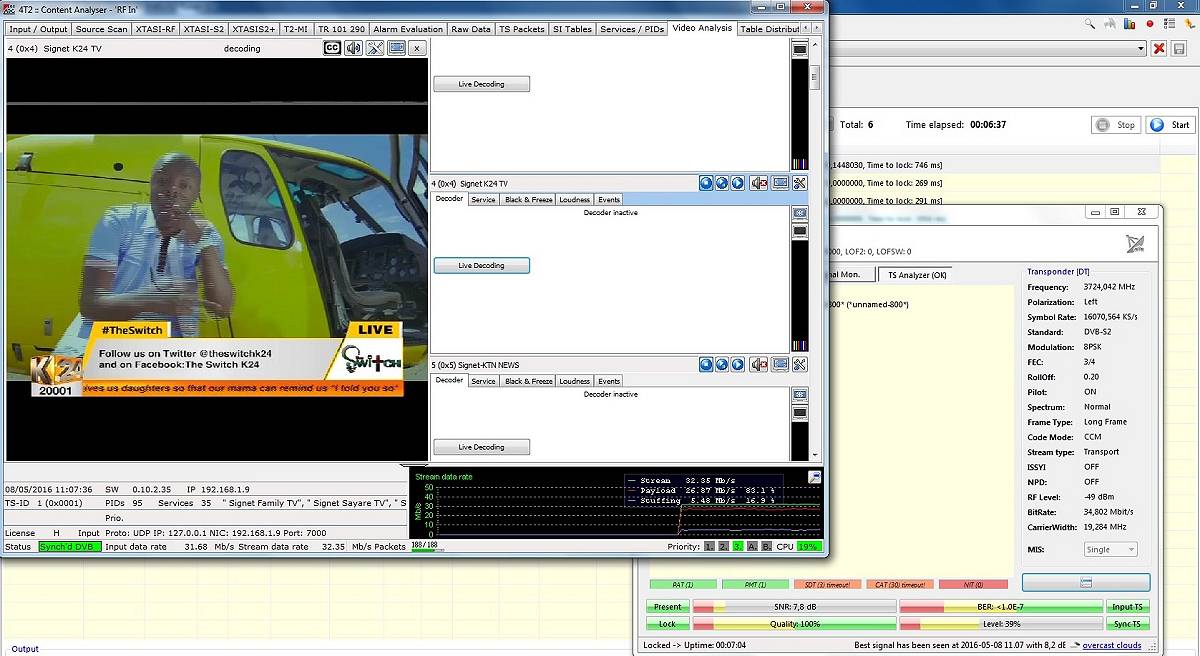Click blue screen icon beside KTN NEWS decoder pane
The image size is (1200, 656).
tap(800, 395)
